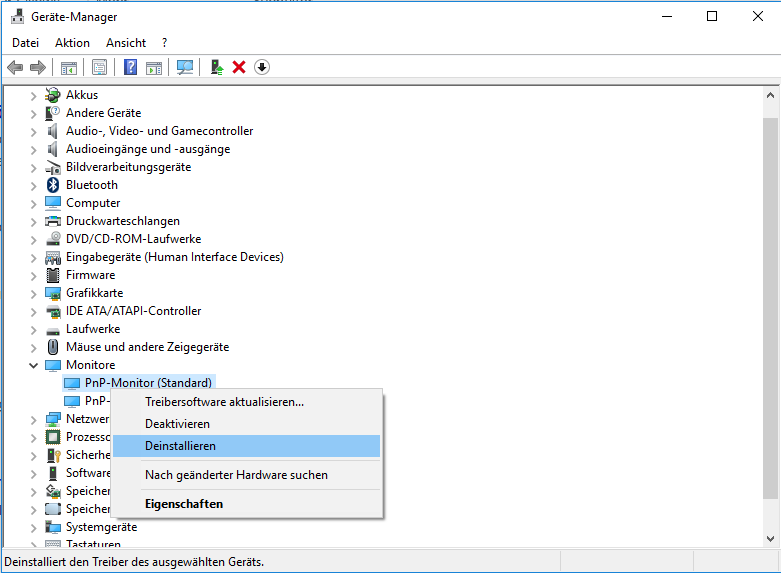781x573 pixels.
Task: Click the Firmware chip icon
Action: click(53, 275)
